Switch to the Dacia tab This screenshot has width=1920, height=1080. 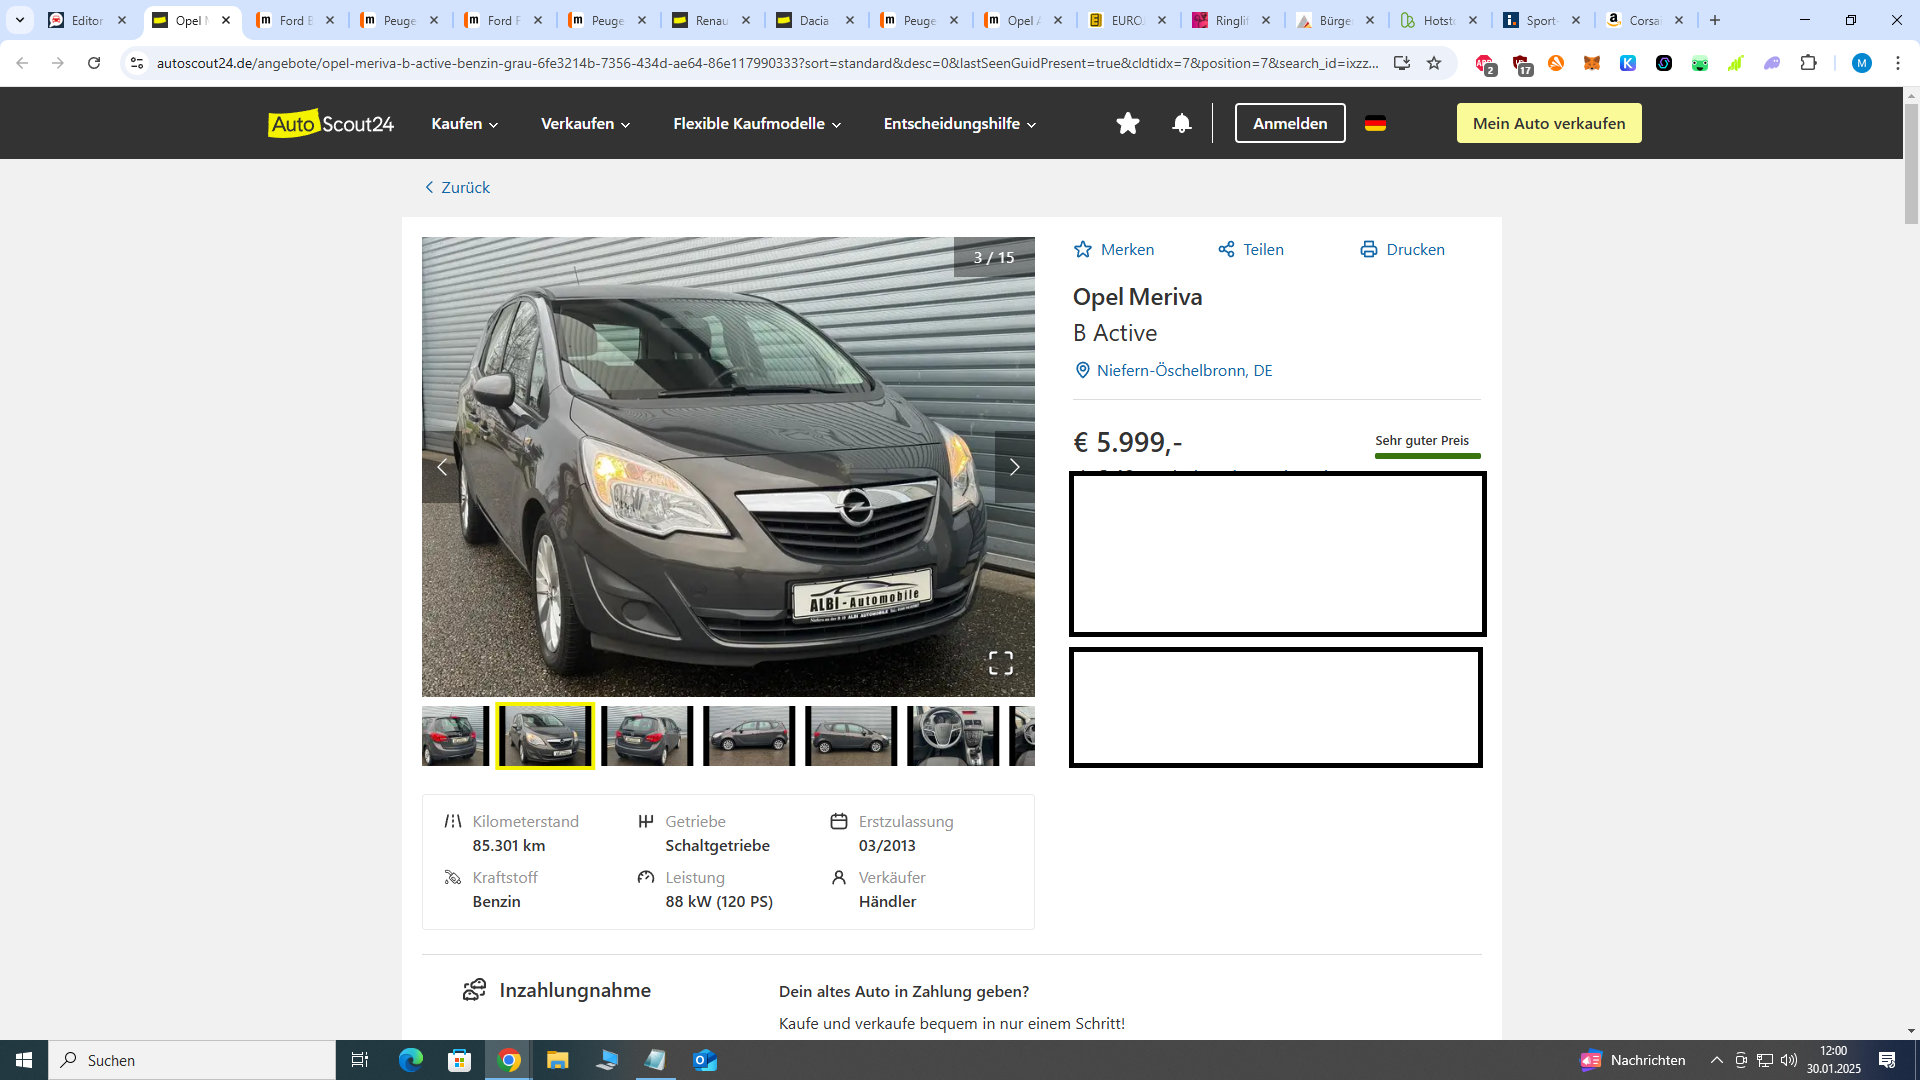[815, 20]
